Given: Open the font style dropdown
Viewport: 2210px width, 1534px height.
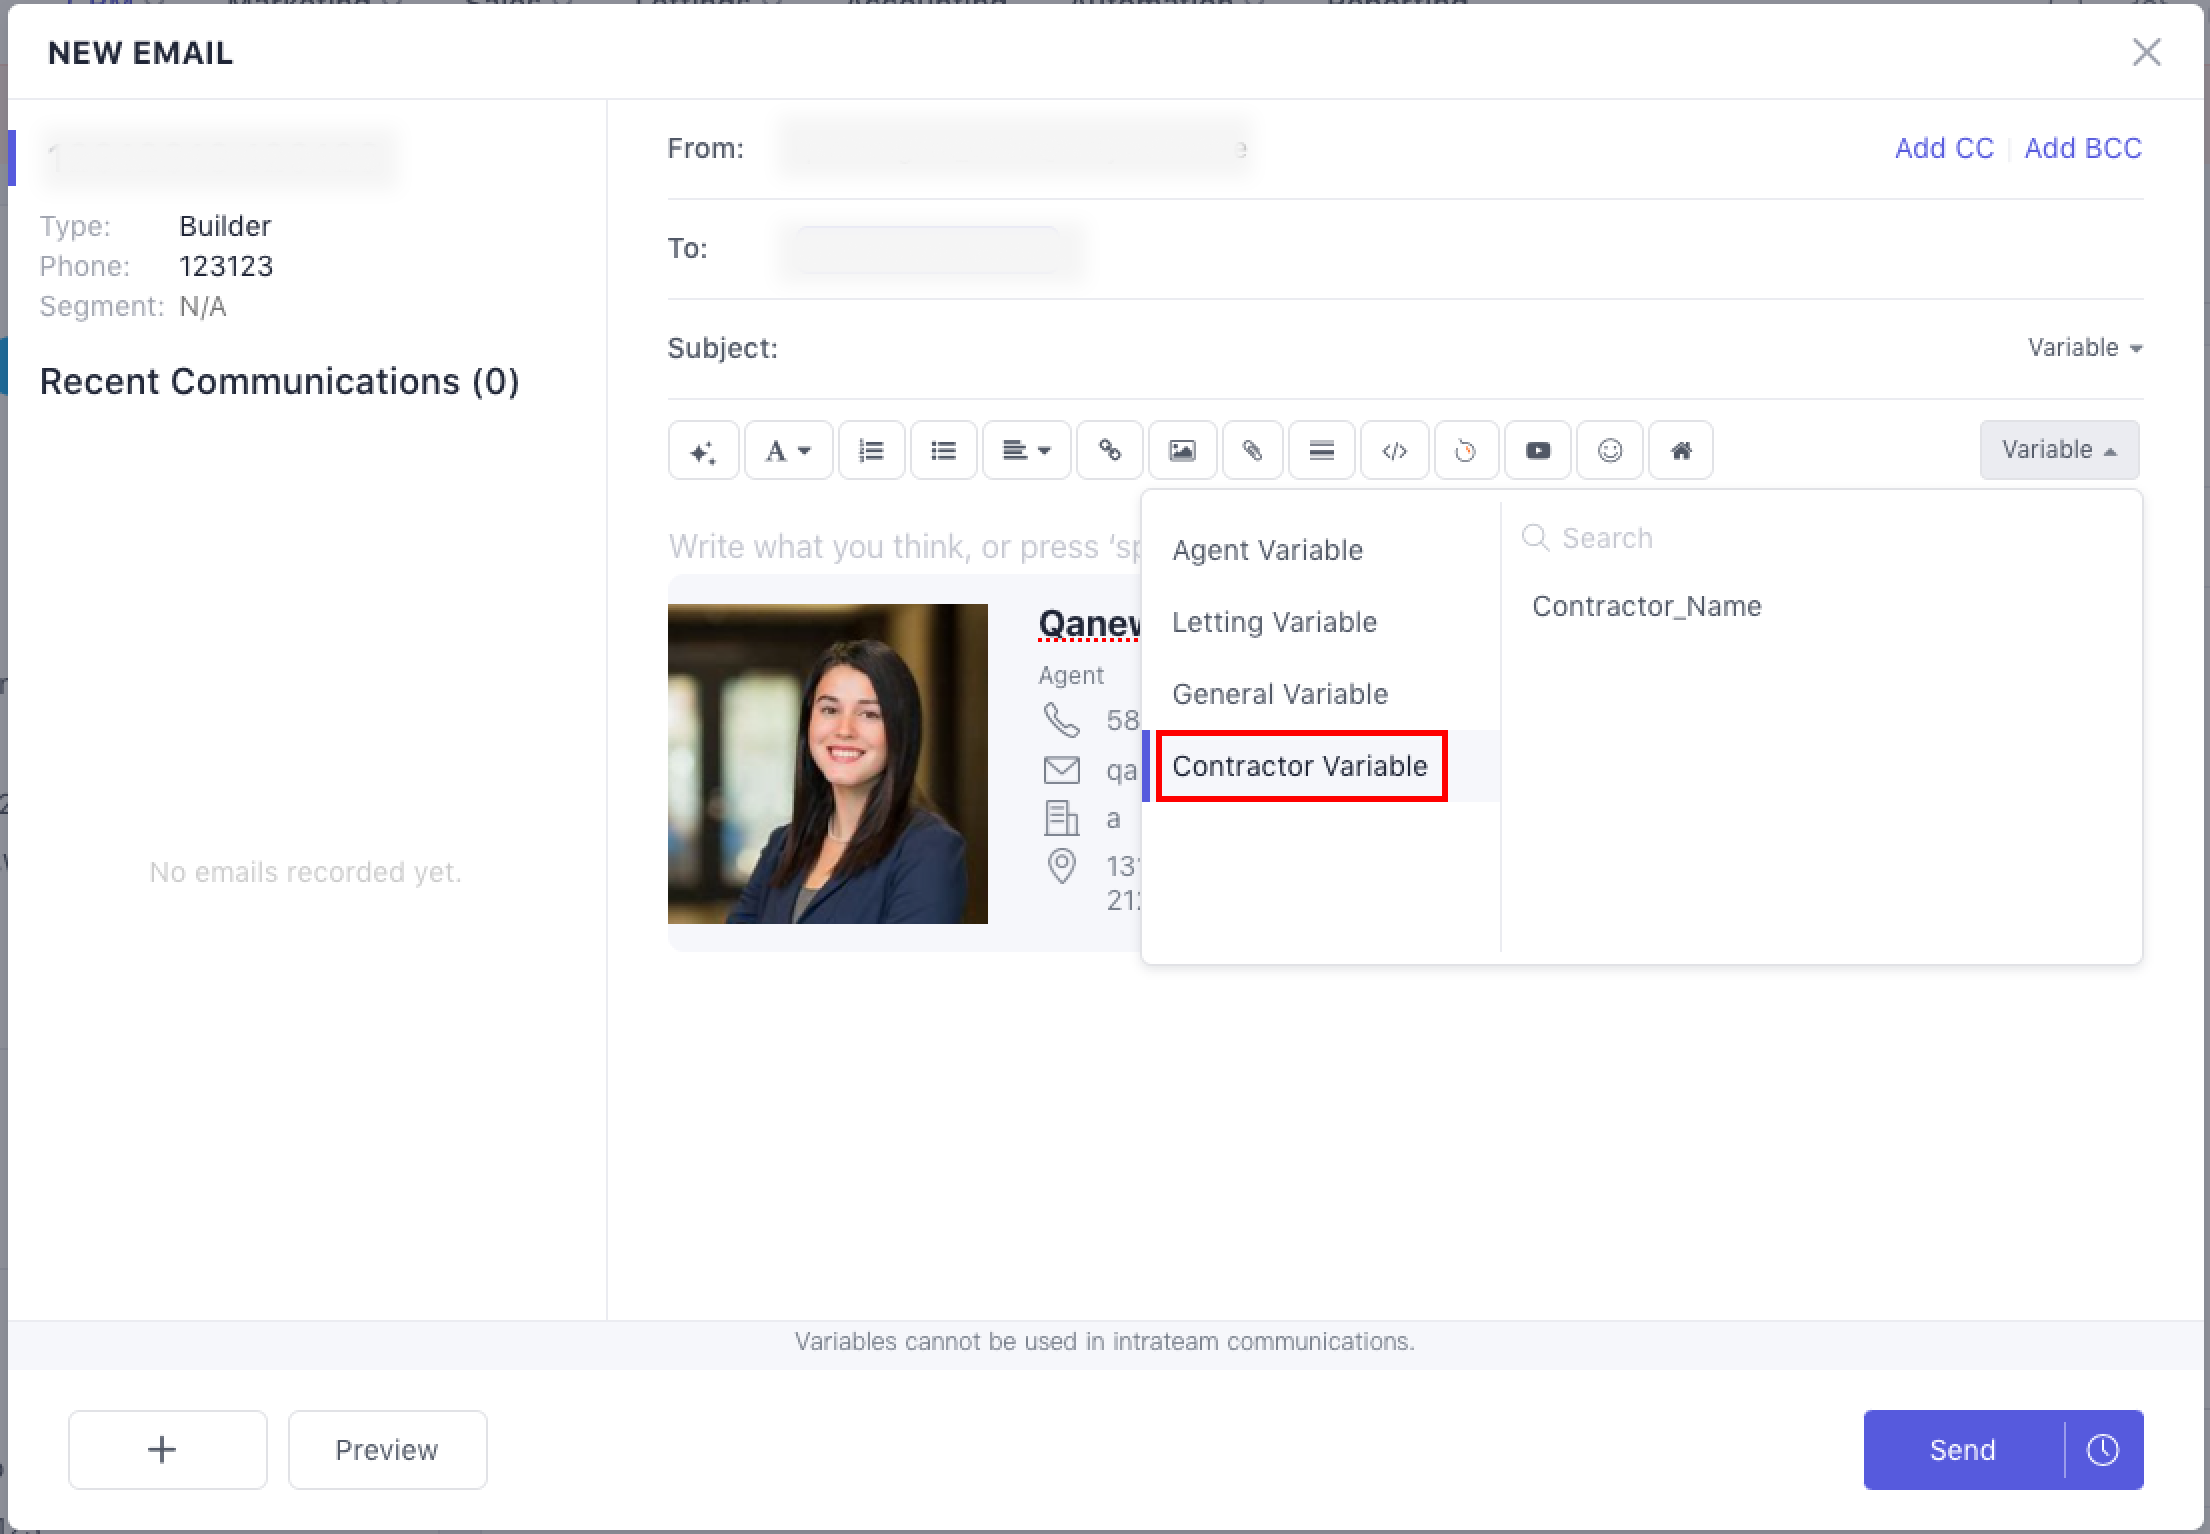Looking at the screenshot, I should click(787, 451).
